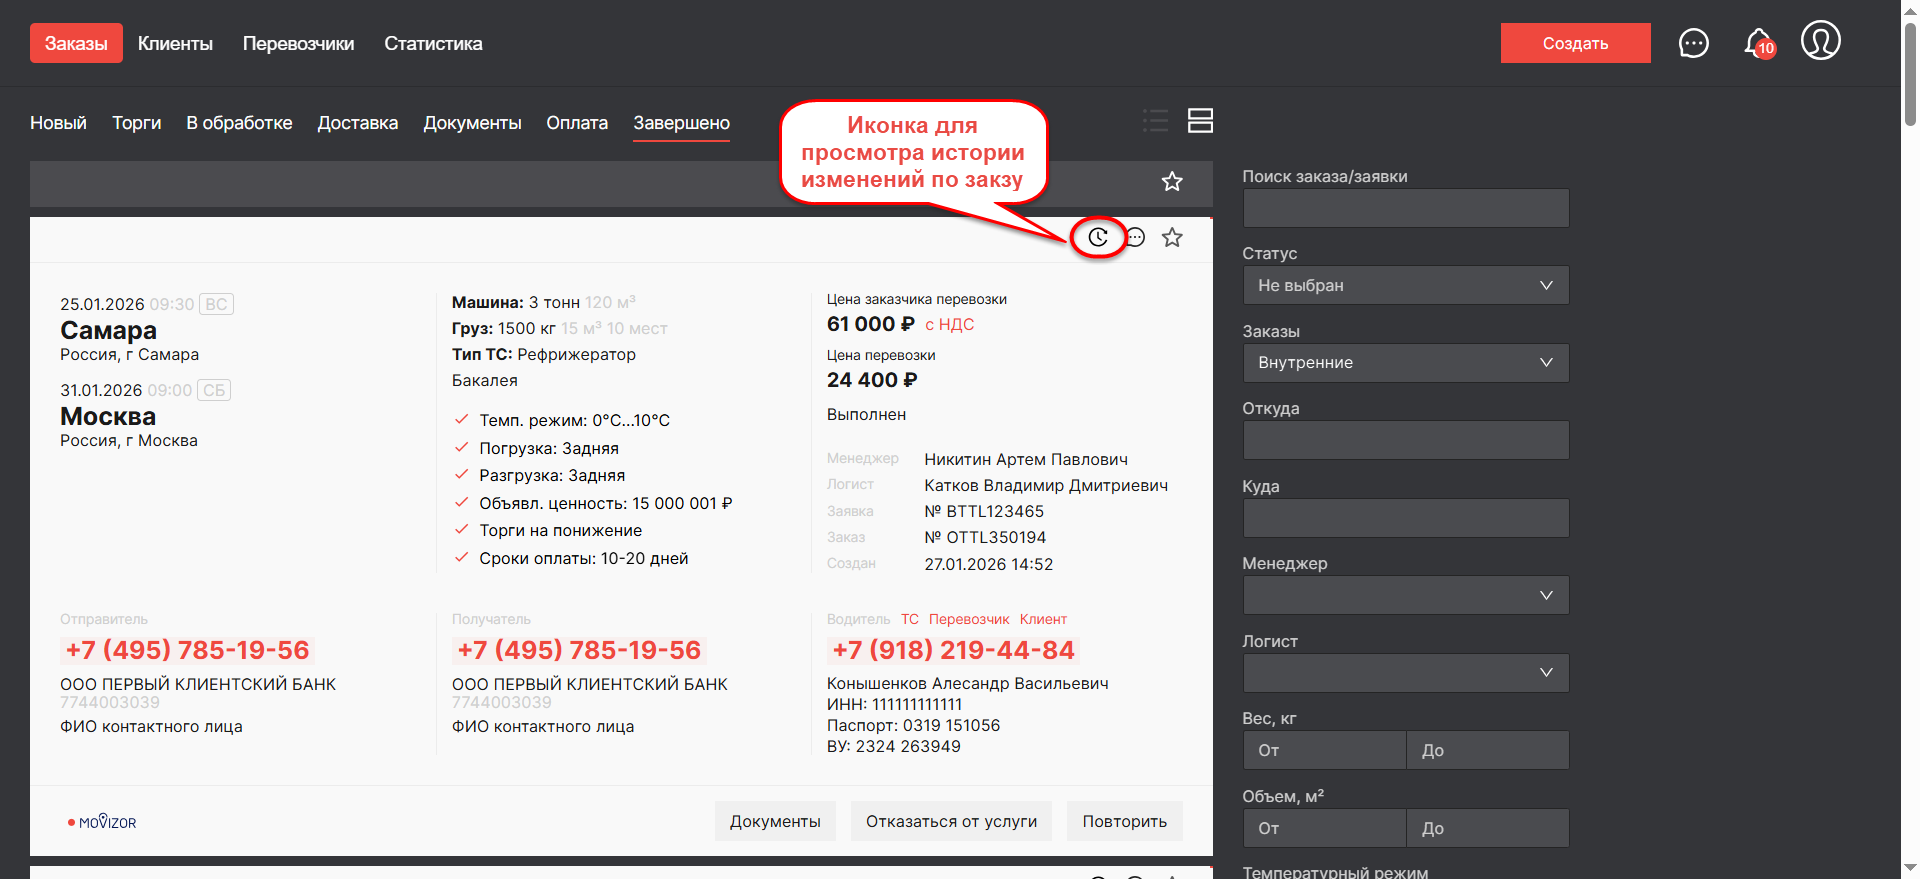1920x879 pixels.
Task: Open the messages icon in the top bar
Action: tap(1693, 43)
